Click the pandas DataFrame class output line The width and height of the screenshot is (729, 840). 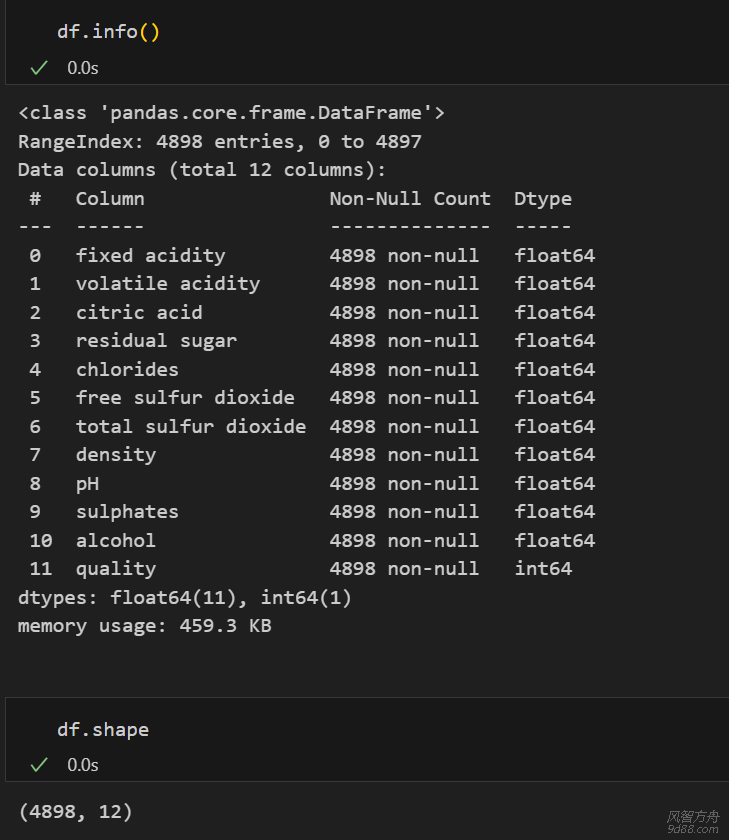pos(231,112)
